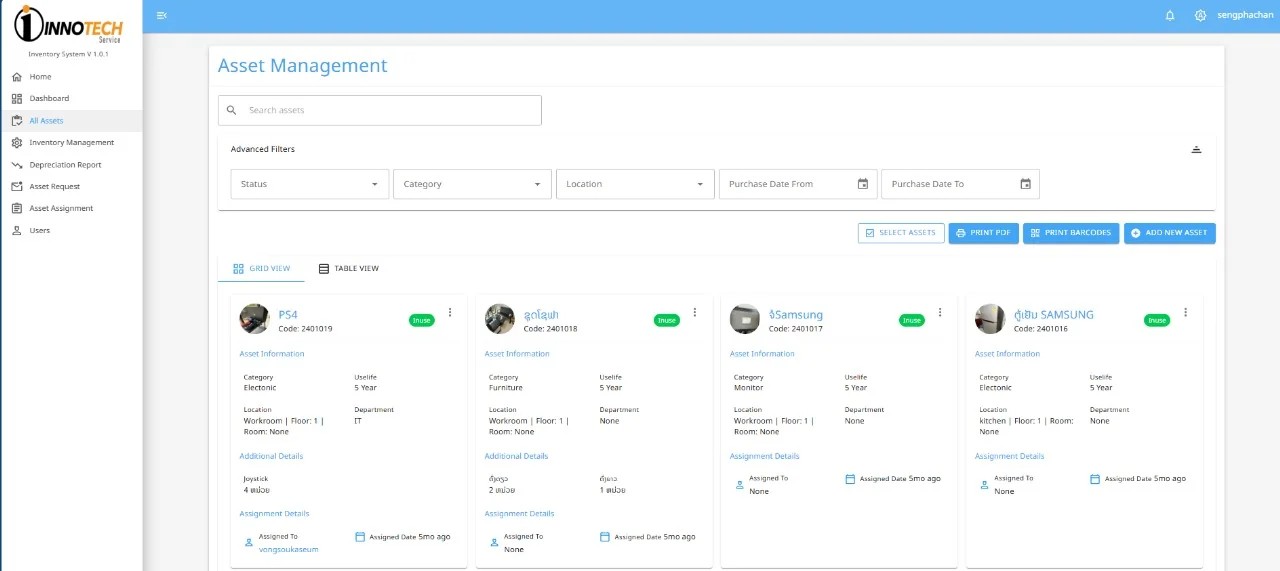Click the Users person icon
Image resolution: width=1280 pixels, height=571 pixels.
[17, 230]
